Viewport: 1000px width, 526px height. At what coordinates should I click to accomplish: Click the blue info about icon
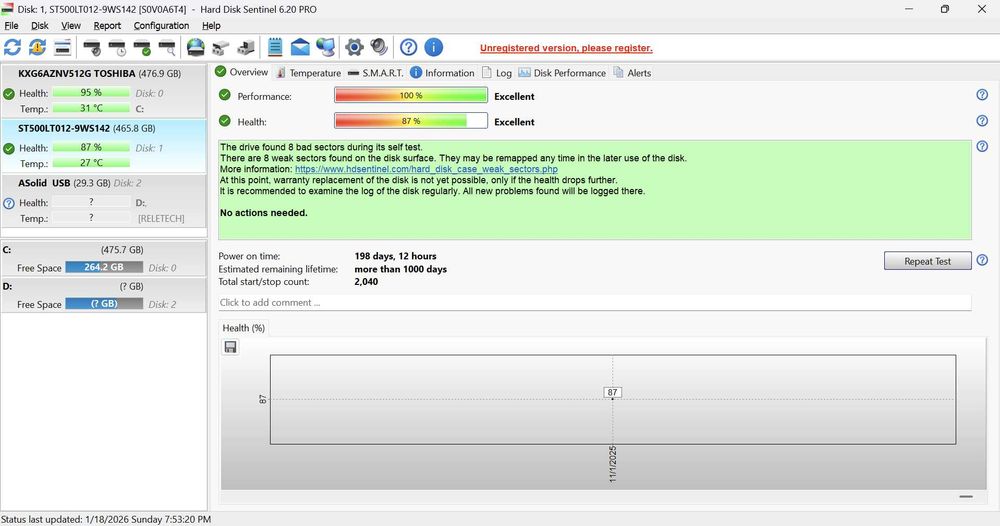434,47
